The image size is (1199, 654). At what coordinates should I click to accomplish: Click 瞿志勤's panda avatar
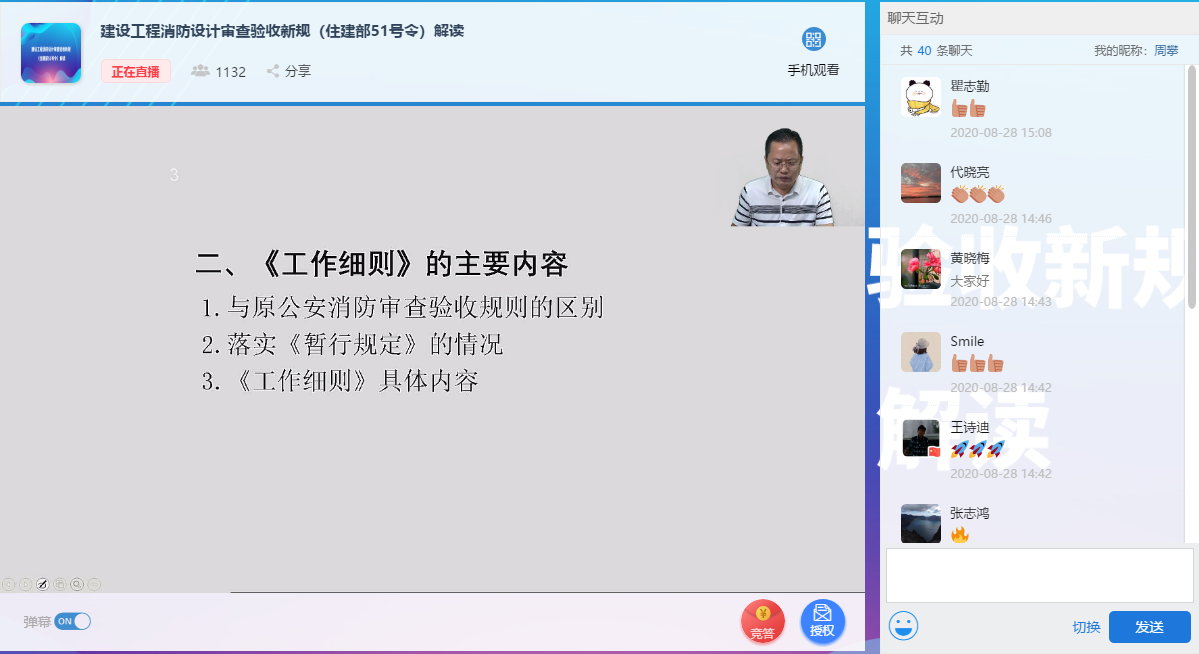(920, 97)
